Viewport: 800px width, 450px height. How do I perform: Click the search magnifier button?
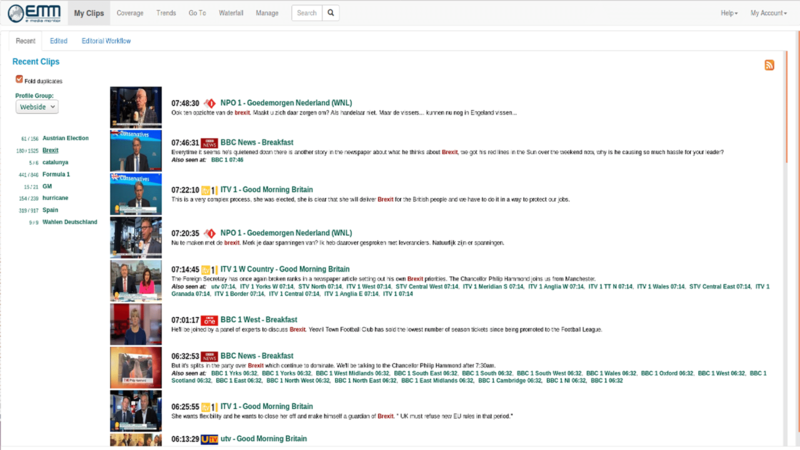331,13
